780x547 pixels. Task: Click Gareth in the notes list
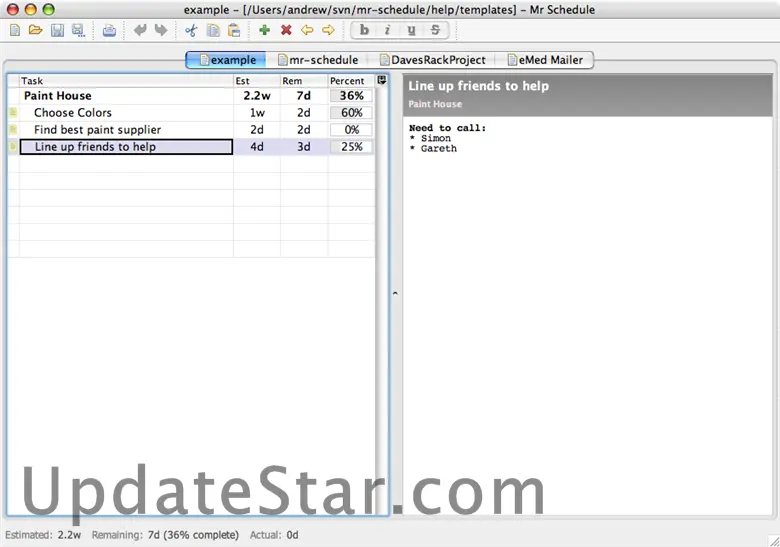[x=439, y=149]
